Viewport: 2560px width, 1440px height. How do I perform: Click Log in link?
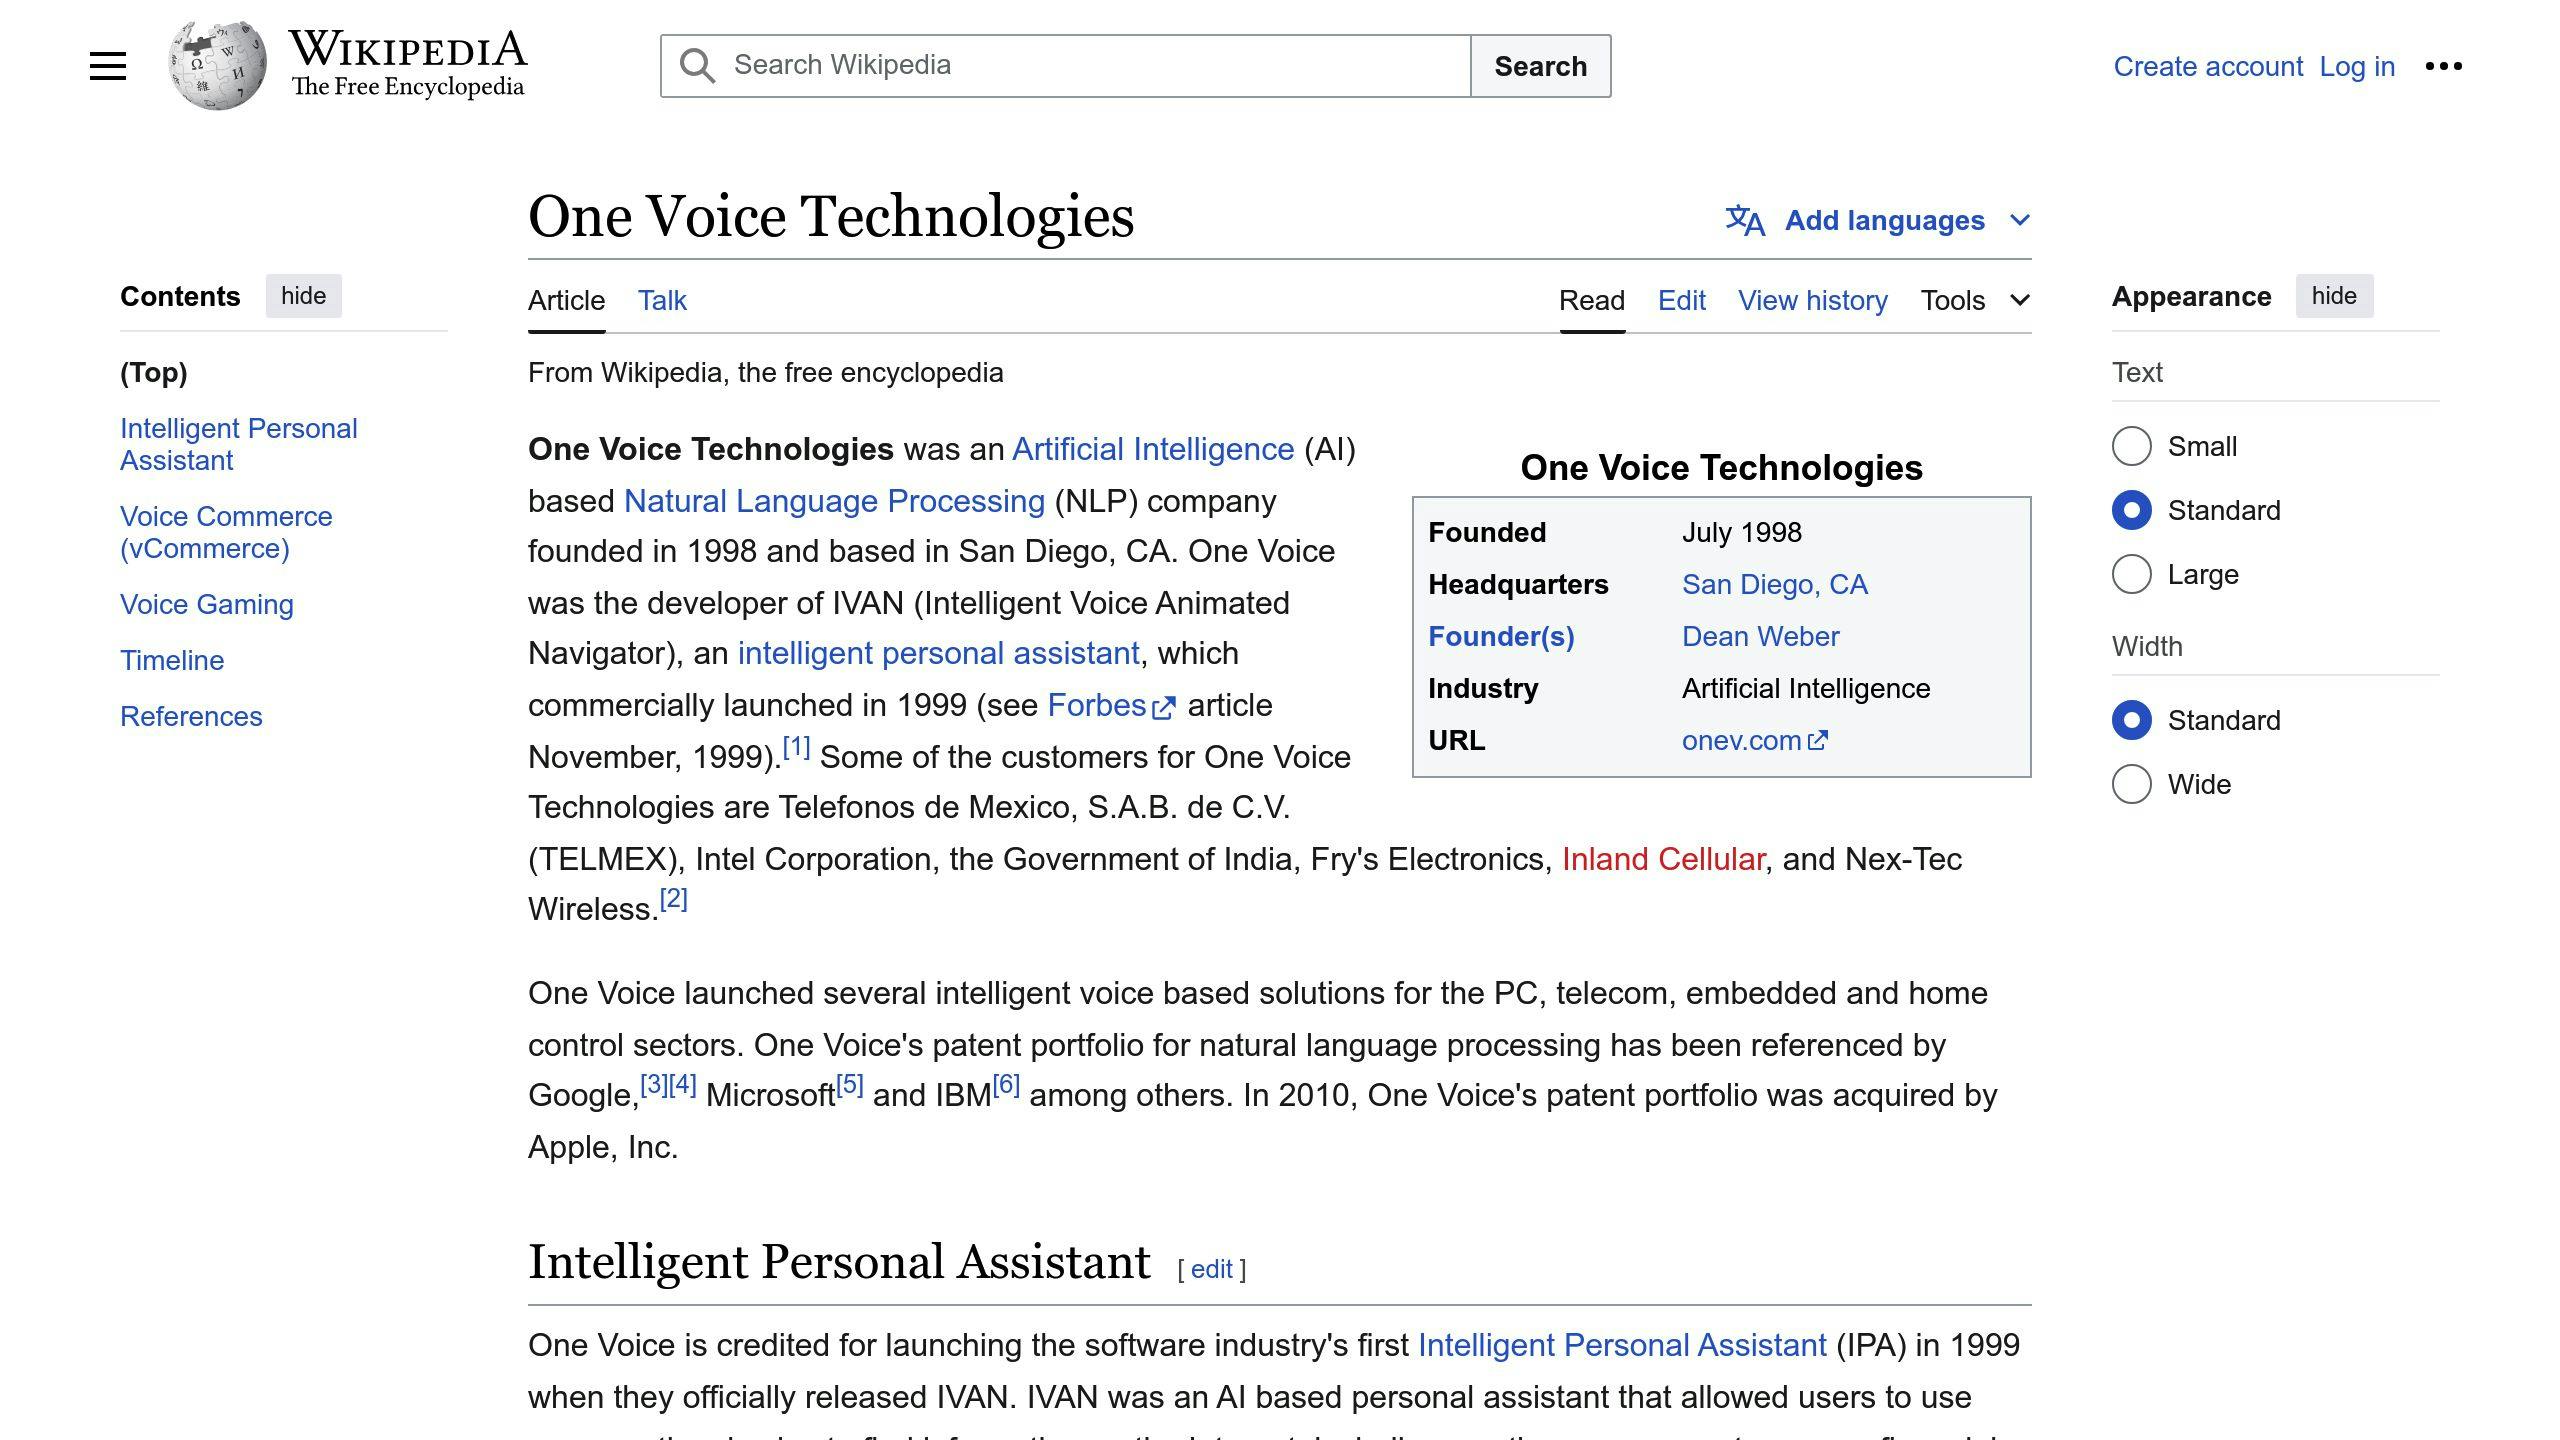point(2357,66)
